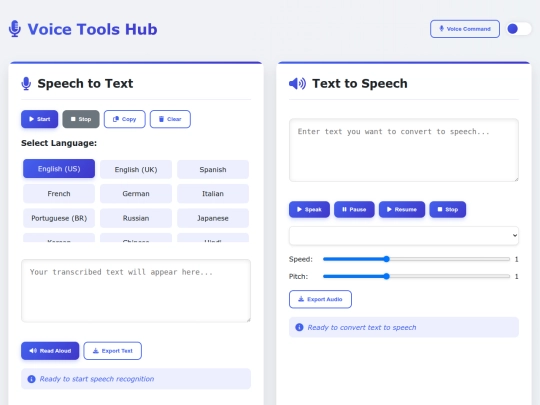Export the generated audio
This screenshot has height=405, width=540.
[x=320, y=299]
